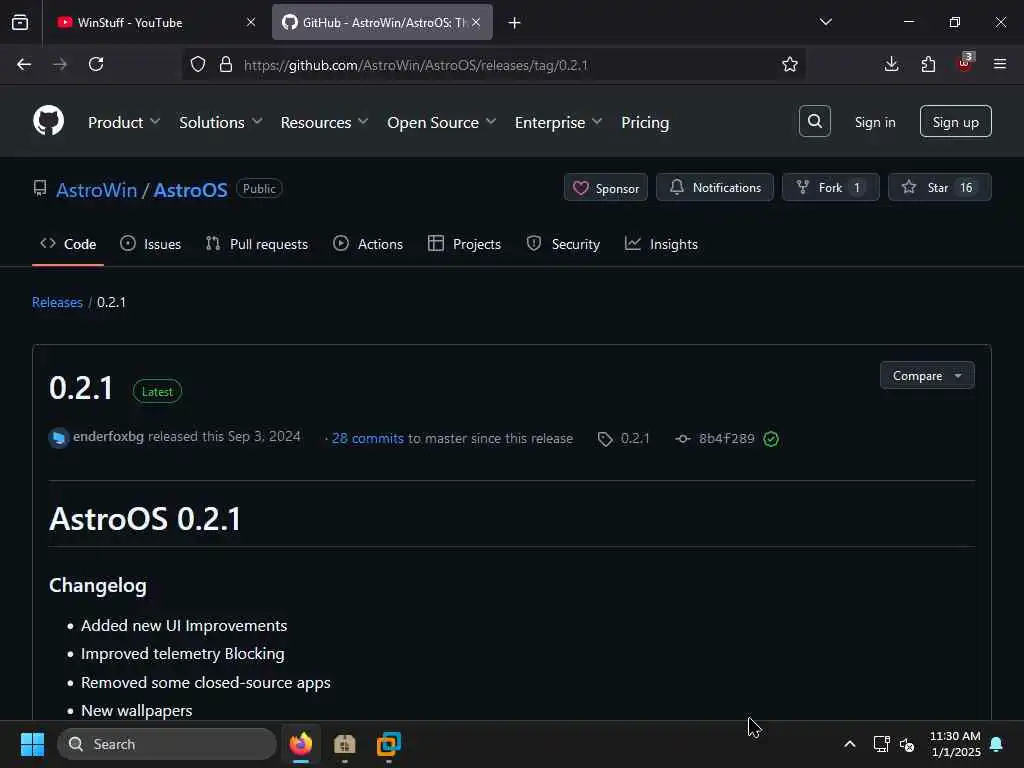The height and width of the screenshot is (768, 1024).
Task: Click the taskbar Search box
Action: 167,744
